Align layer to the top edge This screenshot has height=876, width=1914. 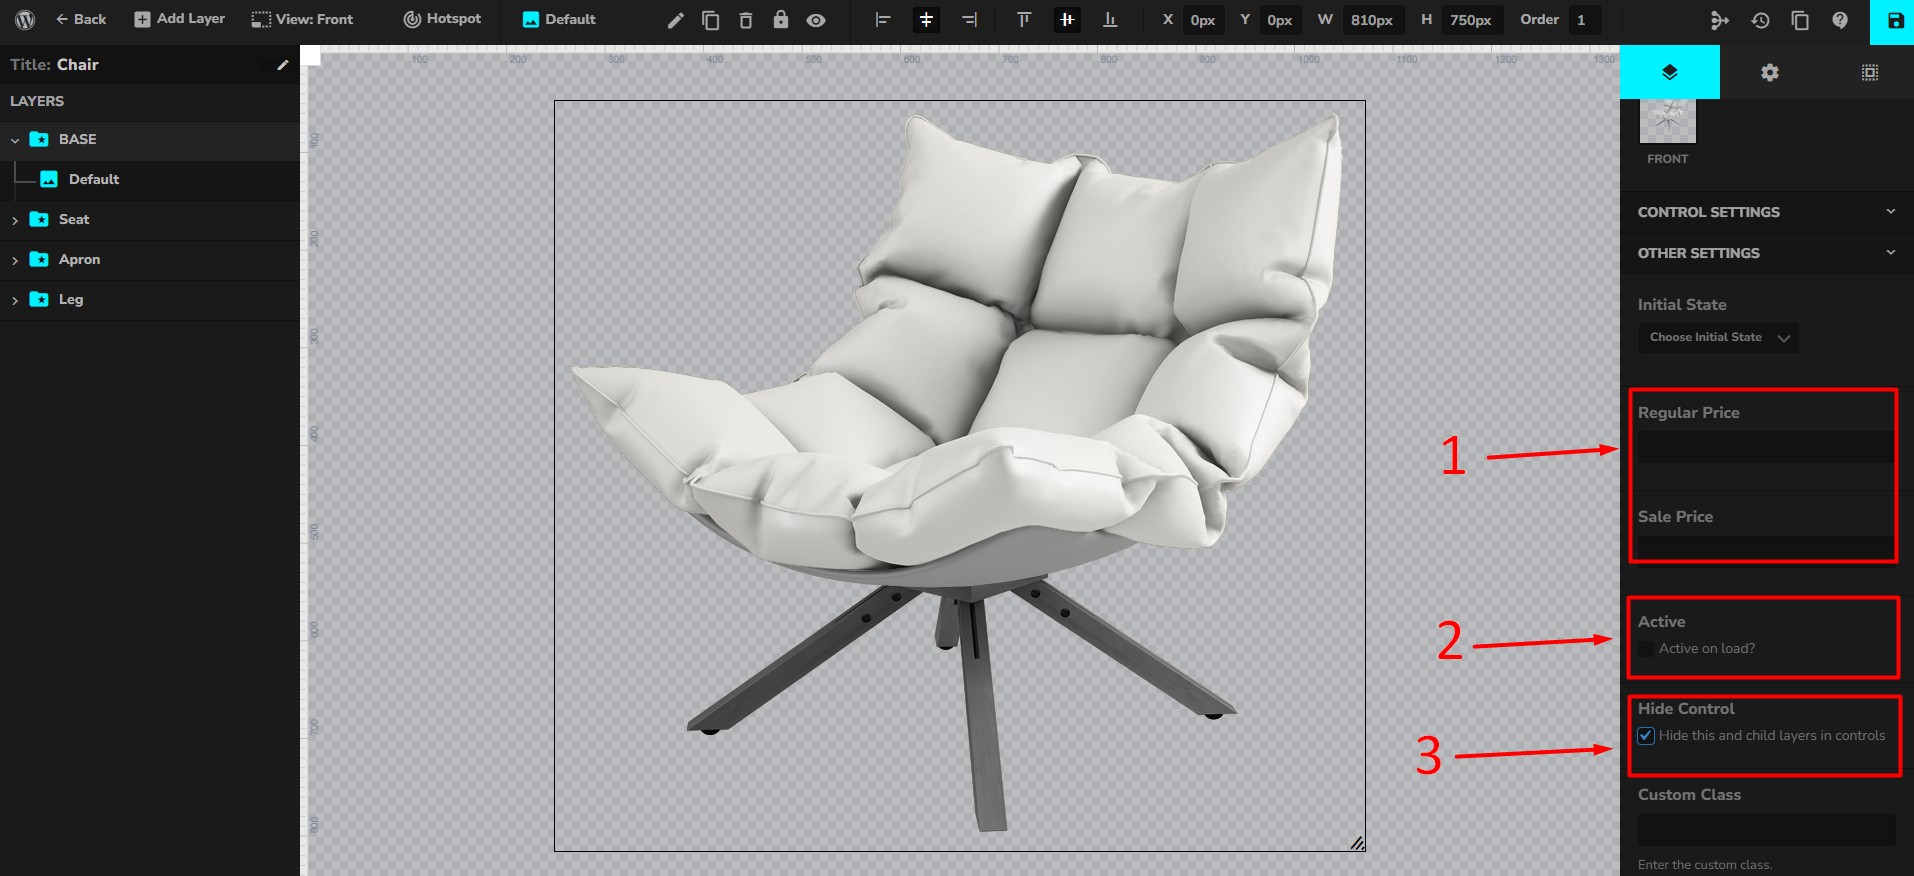click(1023, 20)
